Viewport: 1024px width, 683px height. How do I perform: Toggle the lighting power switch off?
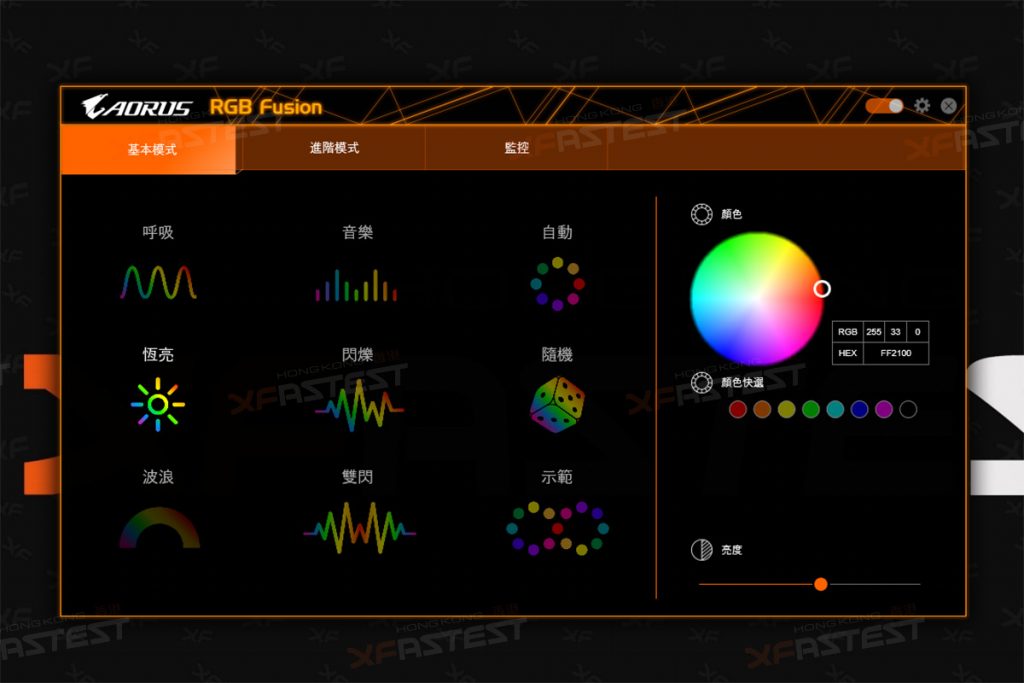884,106
